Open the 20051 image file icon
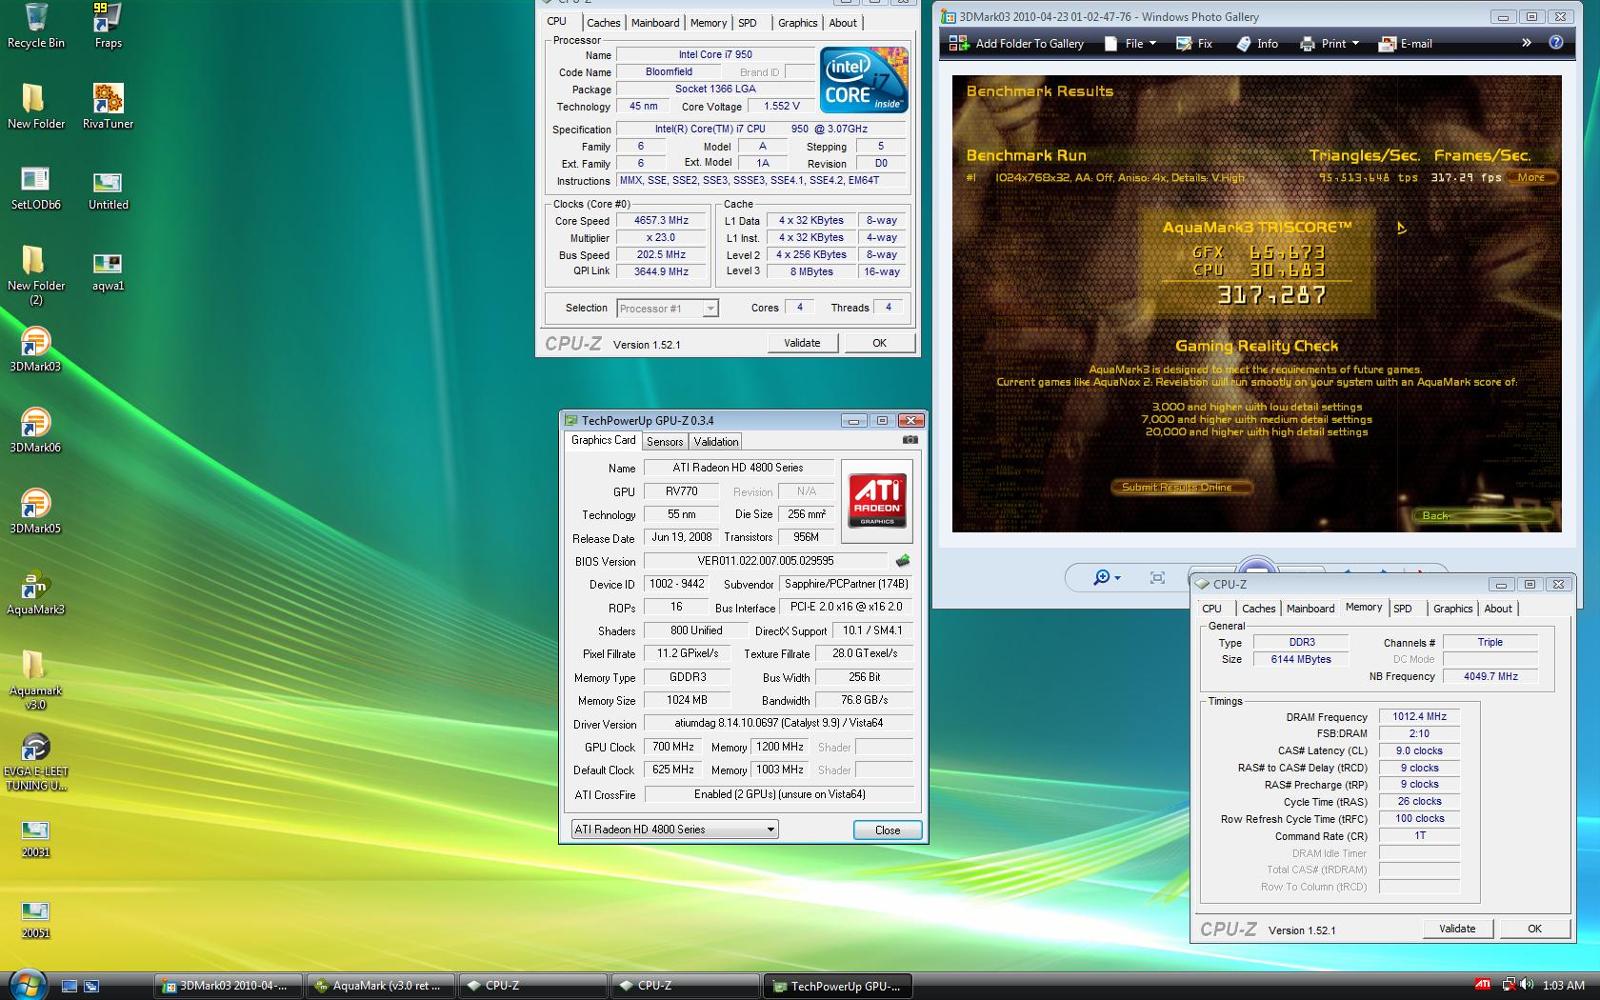This screenshot has width=1600, height=1000. 36,919
